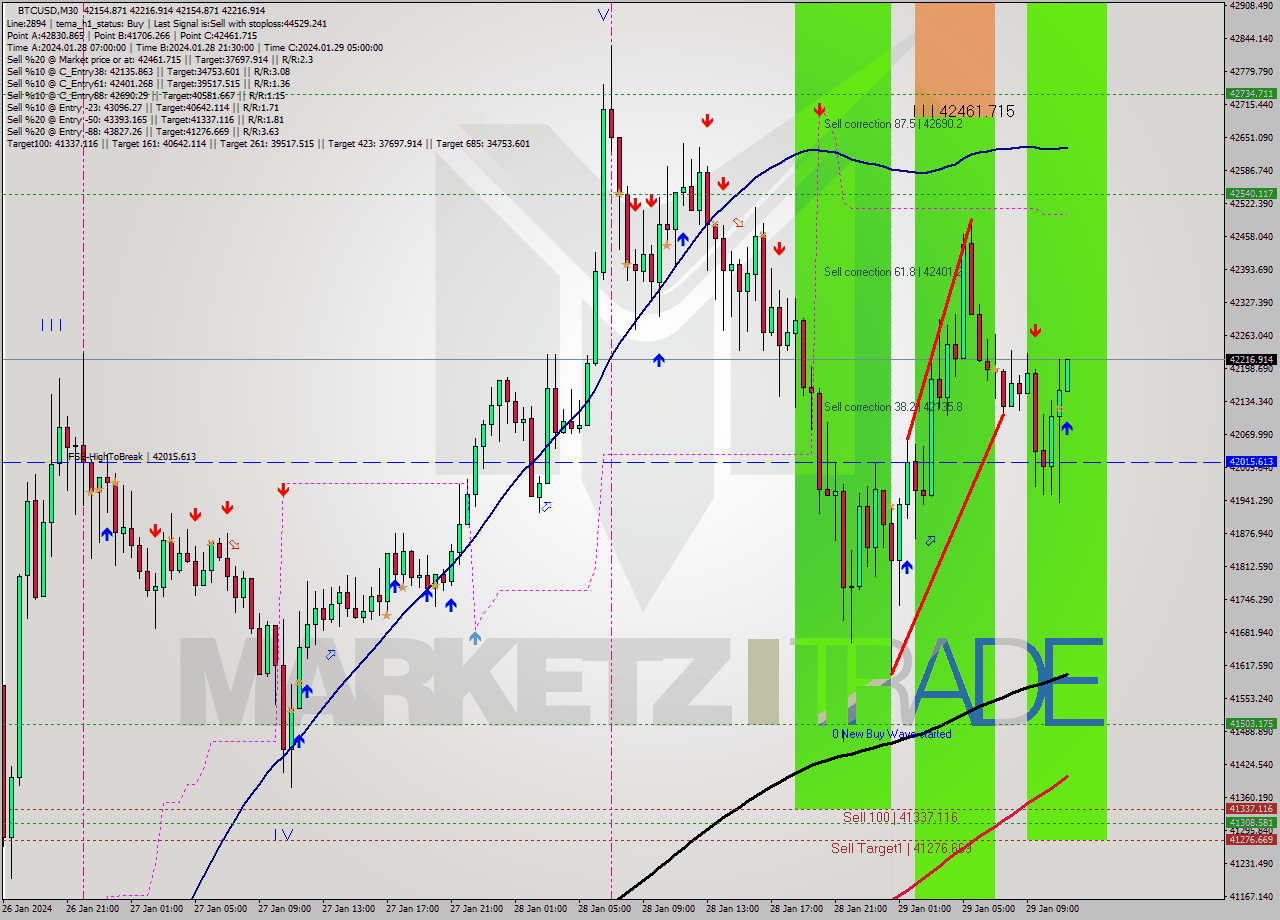This screenshot has height=920, width=1280.
Task: Click the 'Sell correction 87.5 | 42690.2' label
Action: [x=893, y=124]
